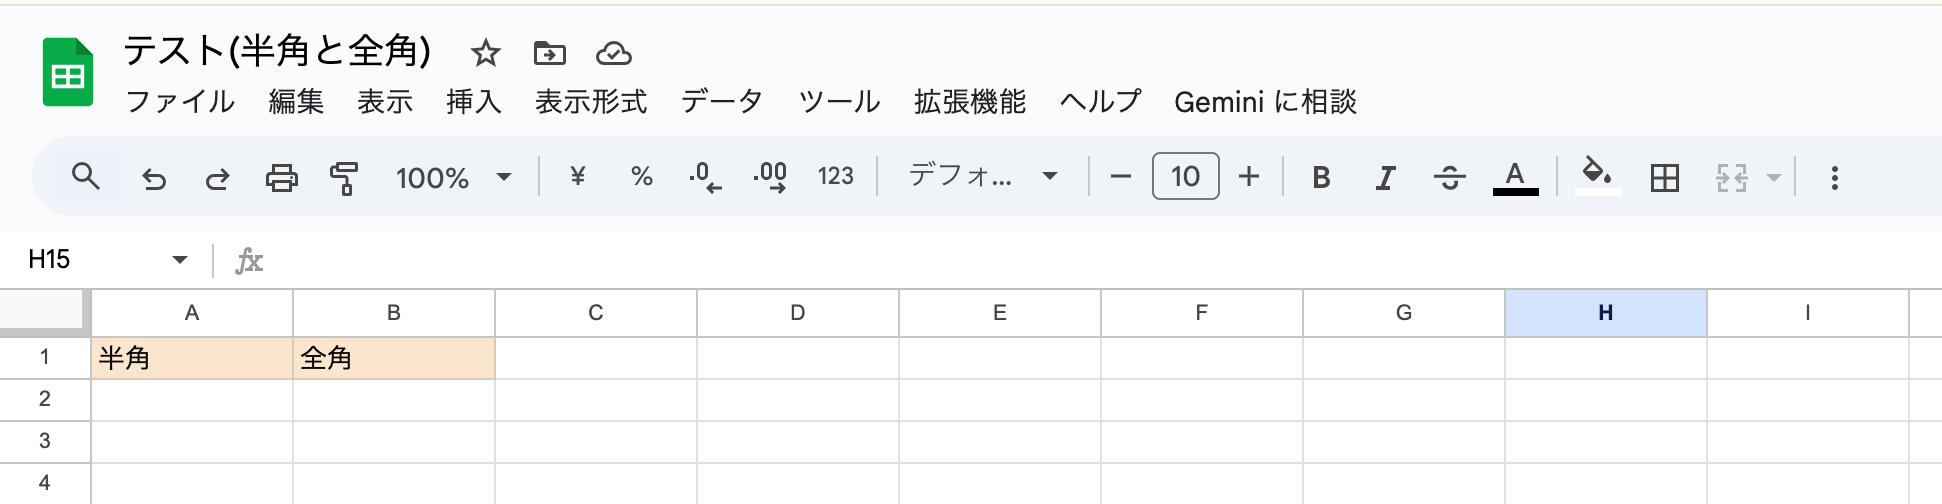Toggle bold formatting
Image resolution: width=1942 pixels, height=504 pixels.
point(1321,178)
